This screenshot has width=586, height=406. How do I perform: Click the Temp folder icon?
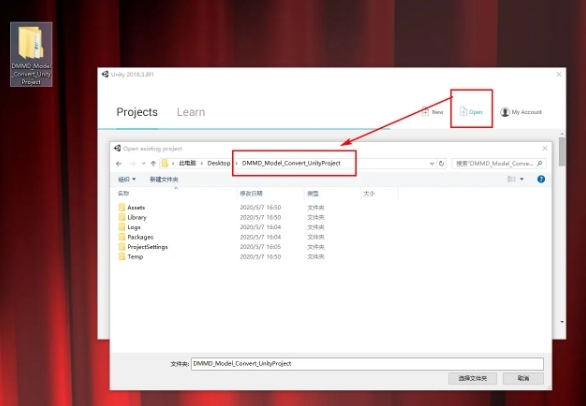click(x=122, y=257)
